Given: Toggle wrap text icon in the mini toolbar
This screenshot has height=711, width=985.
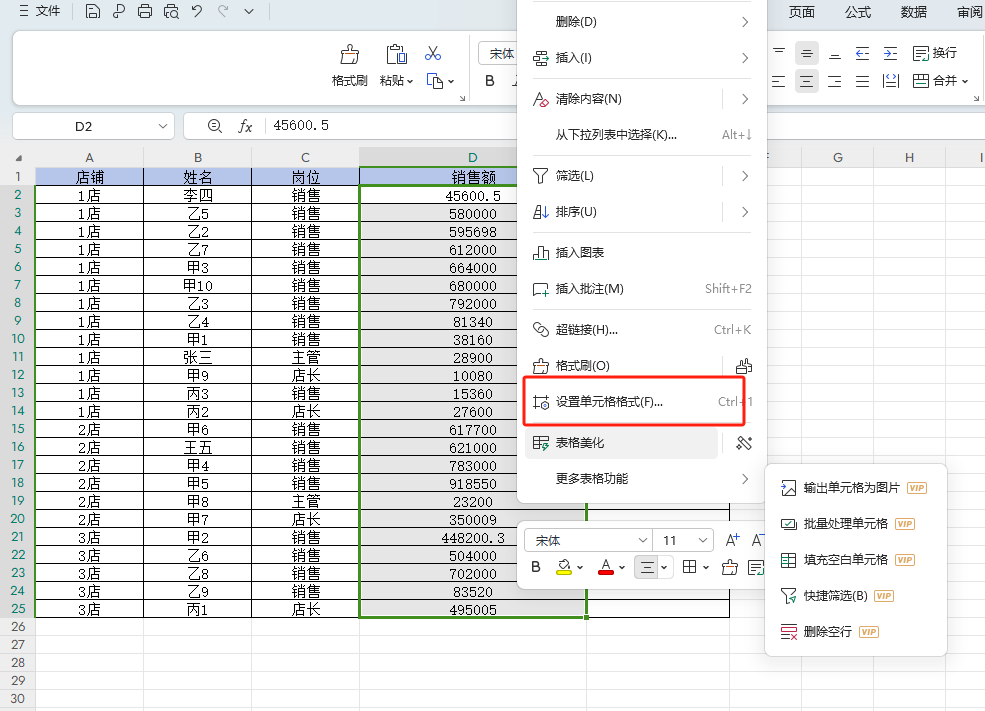Looking at the screenshot, I should (756, 568).
